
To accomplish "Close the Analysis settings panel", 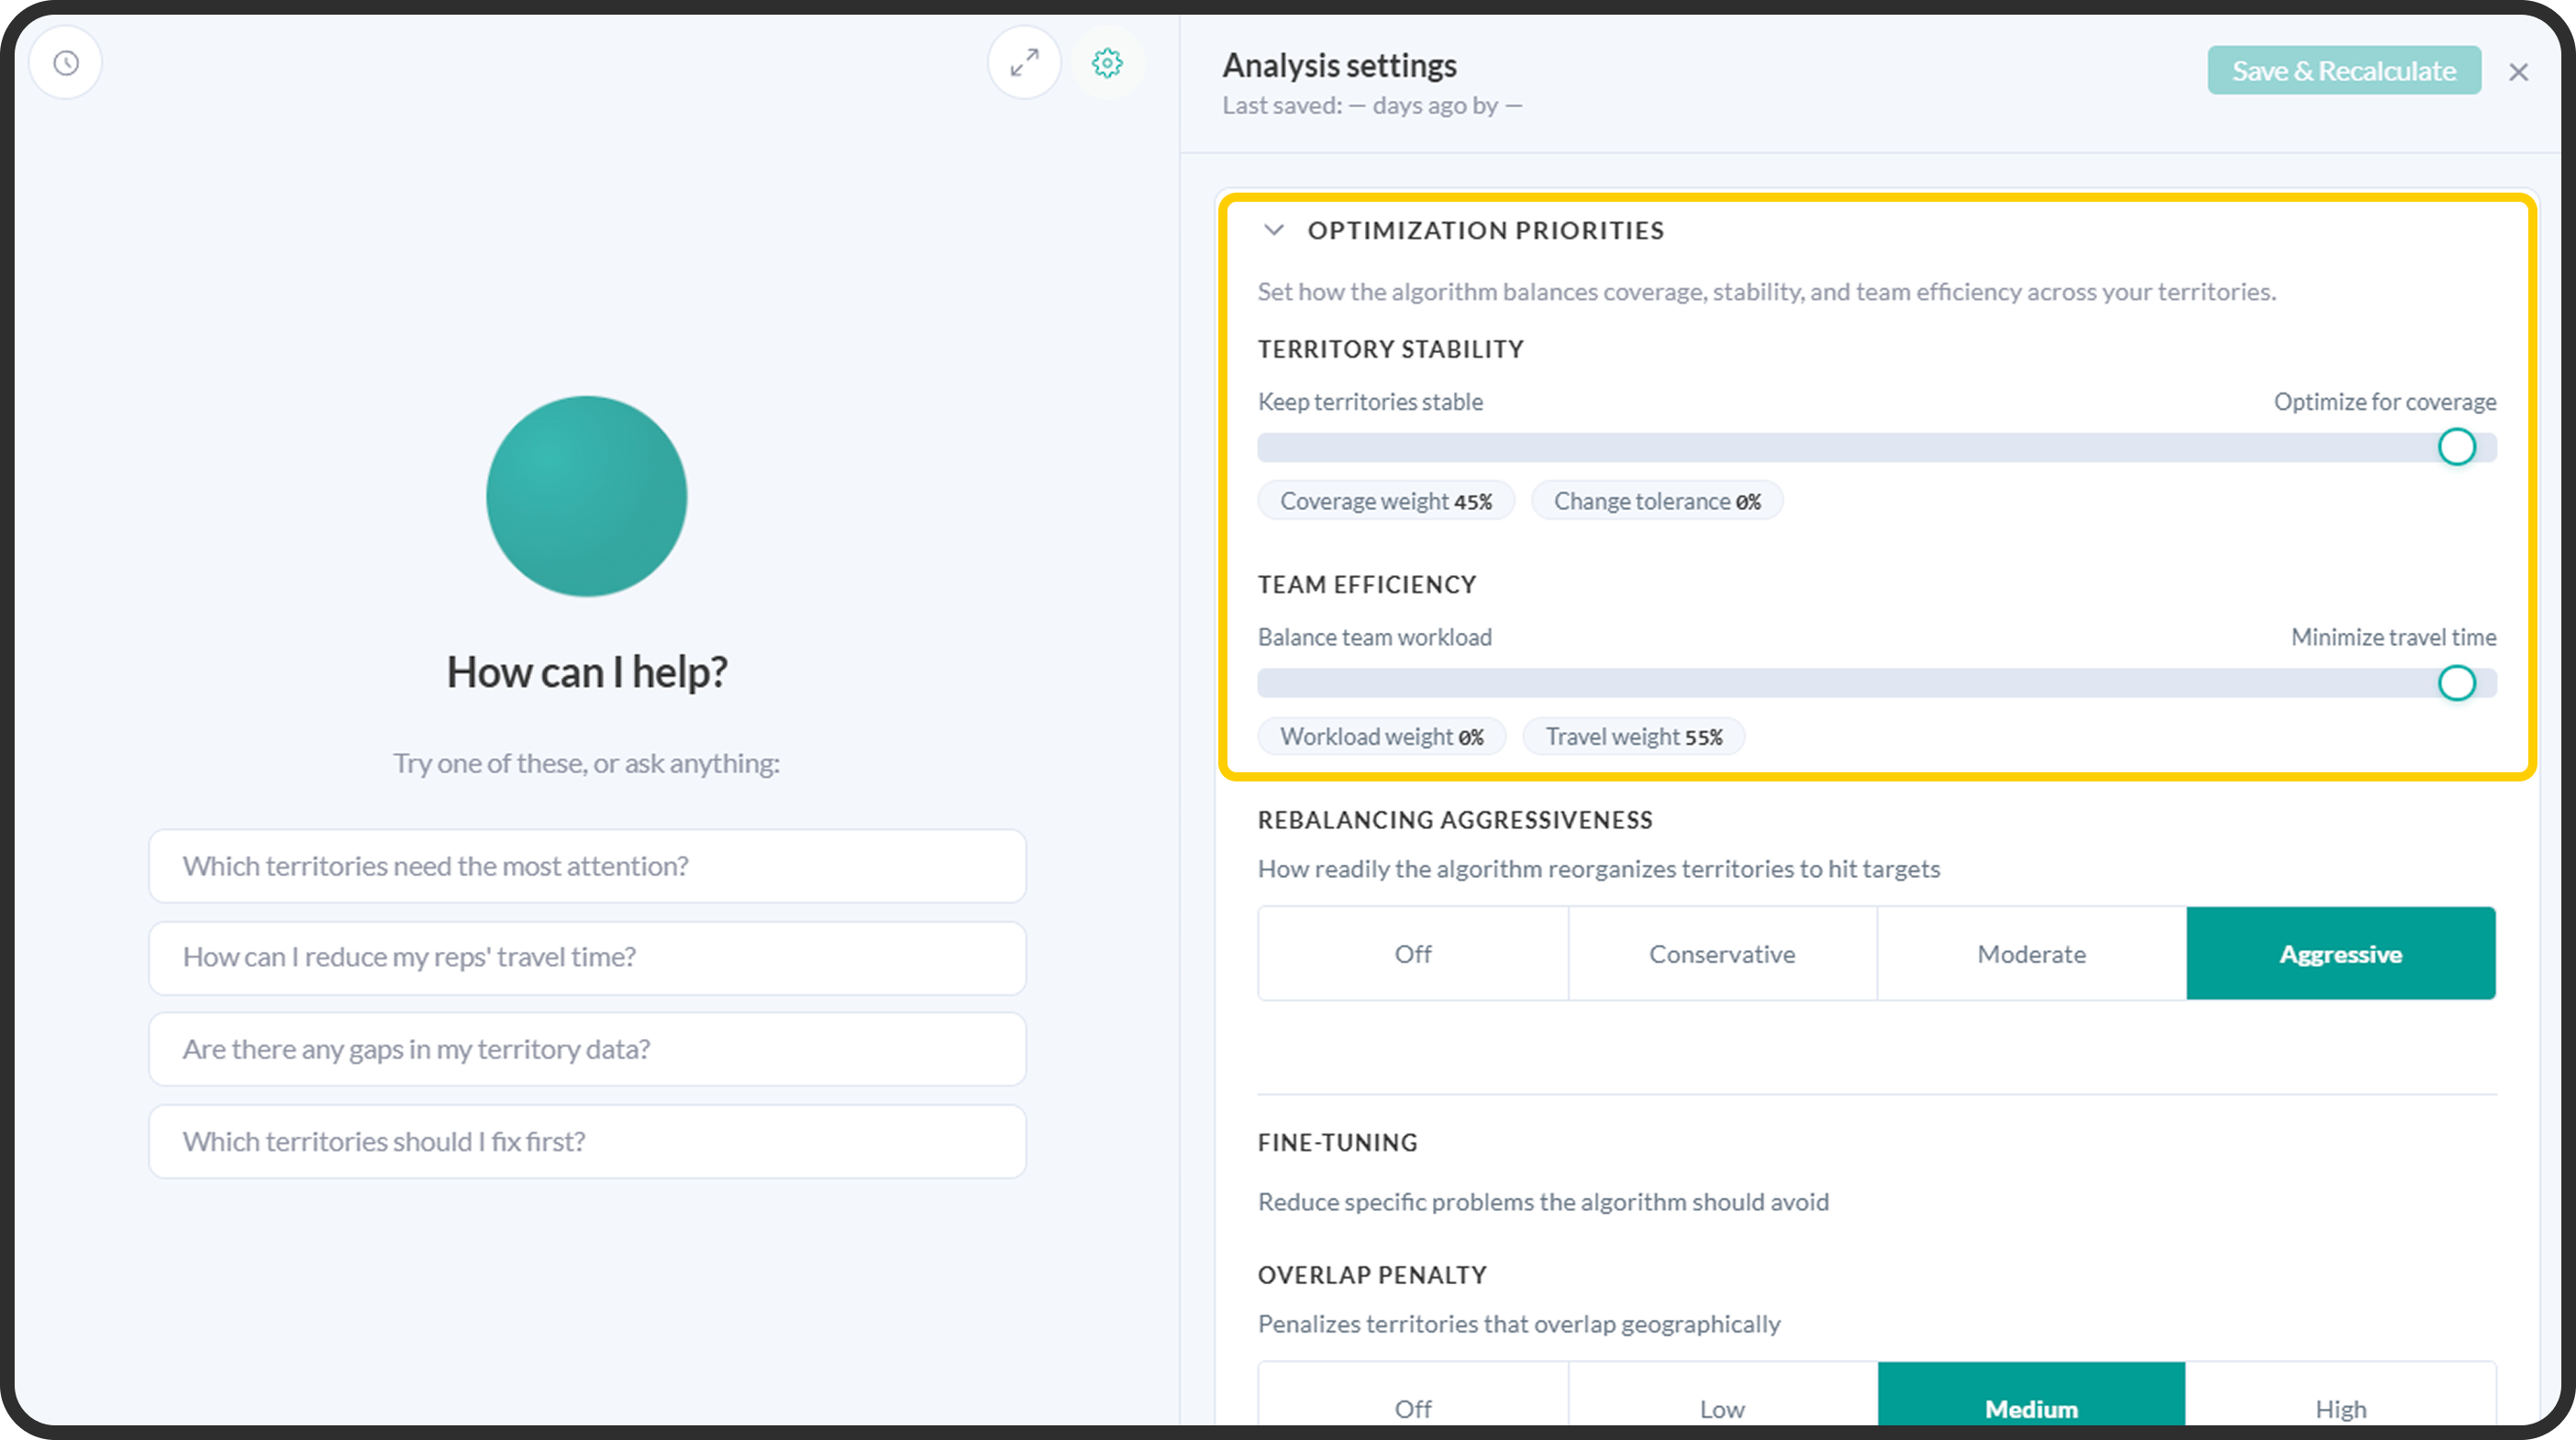I will pyautogui.click(x=2518, y=72).
